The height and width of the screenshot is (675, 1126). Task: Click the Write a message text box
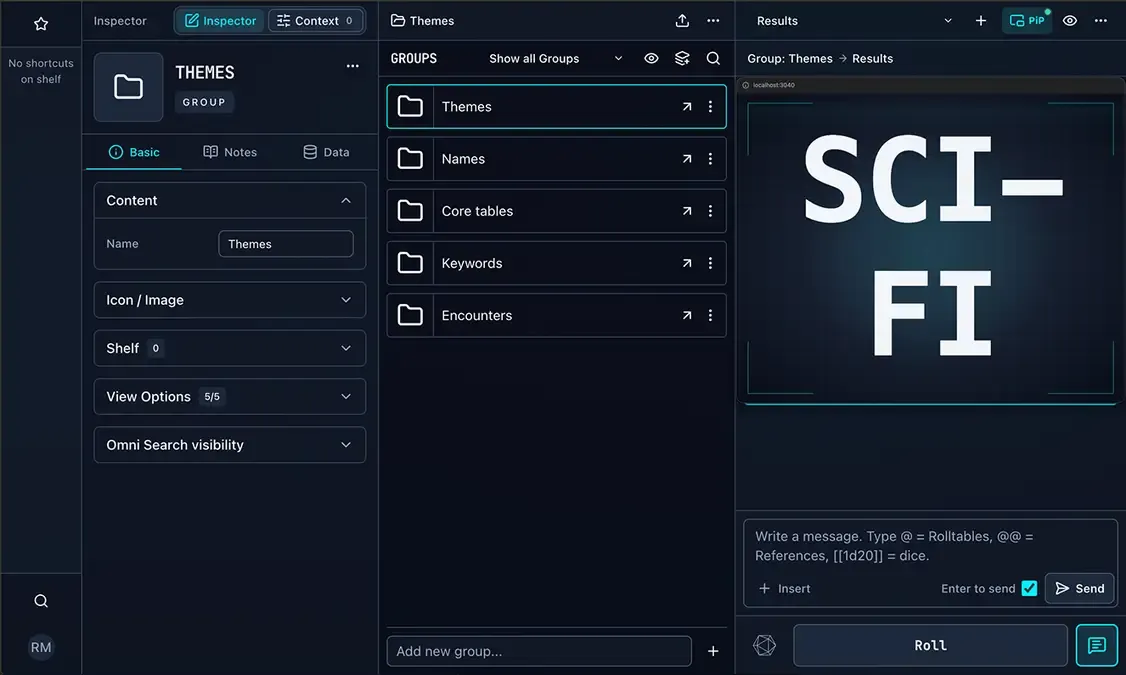tap(931, 546)
